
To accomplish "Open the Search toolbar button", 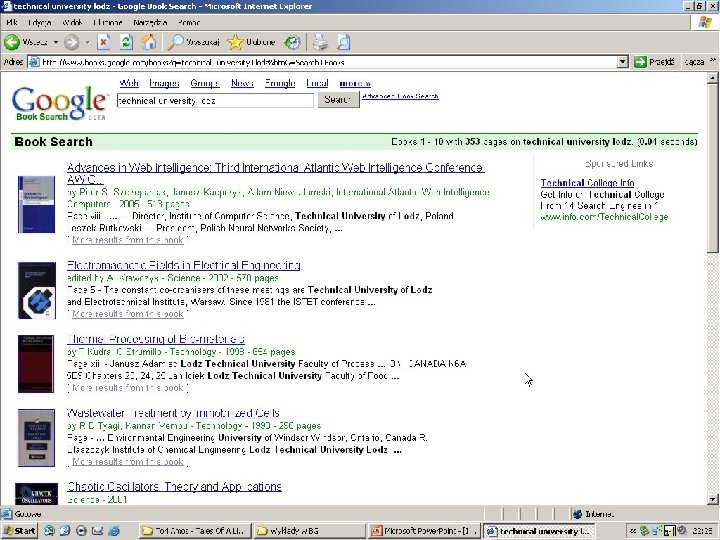I will pos(193,42).
